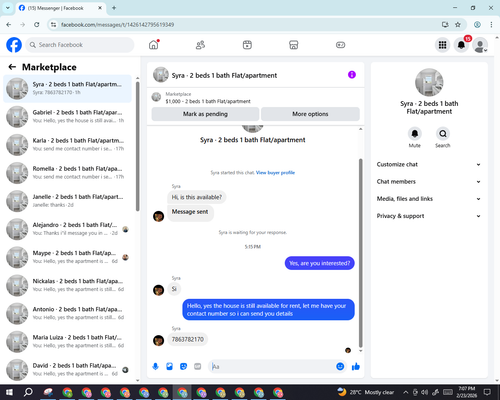The image size is (500, 400).
Task: Bookmark this page star icon
Action: point(458,24)
